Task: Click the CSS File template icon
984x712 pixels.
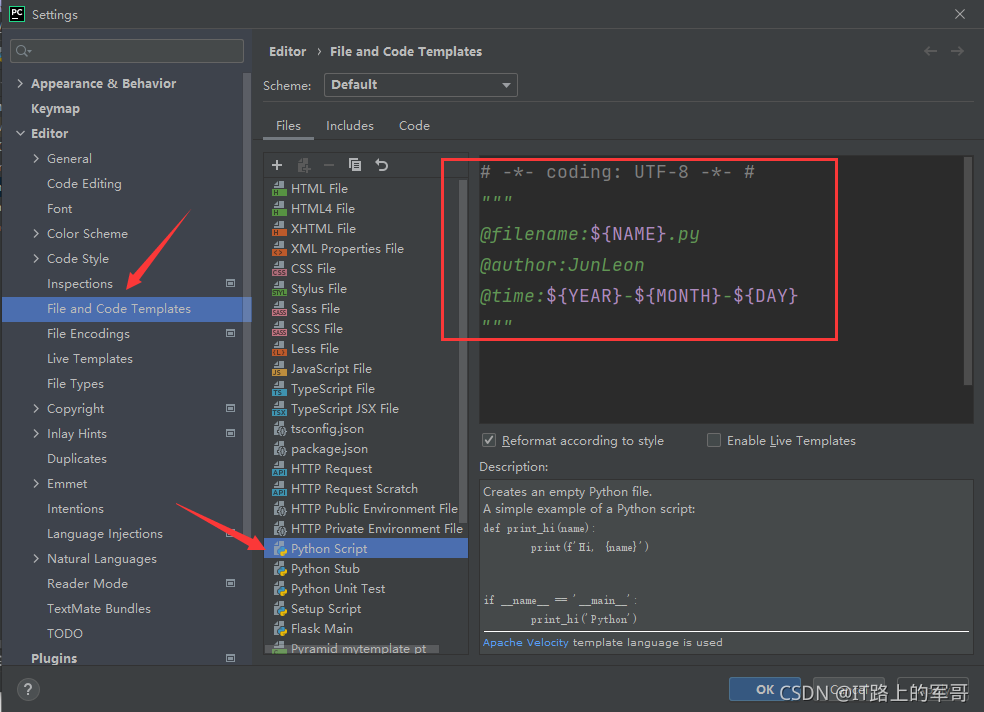Action: point(279,268)
